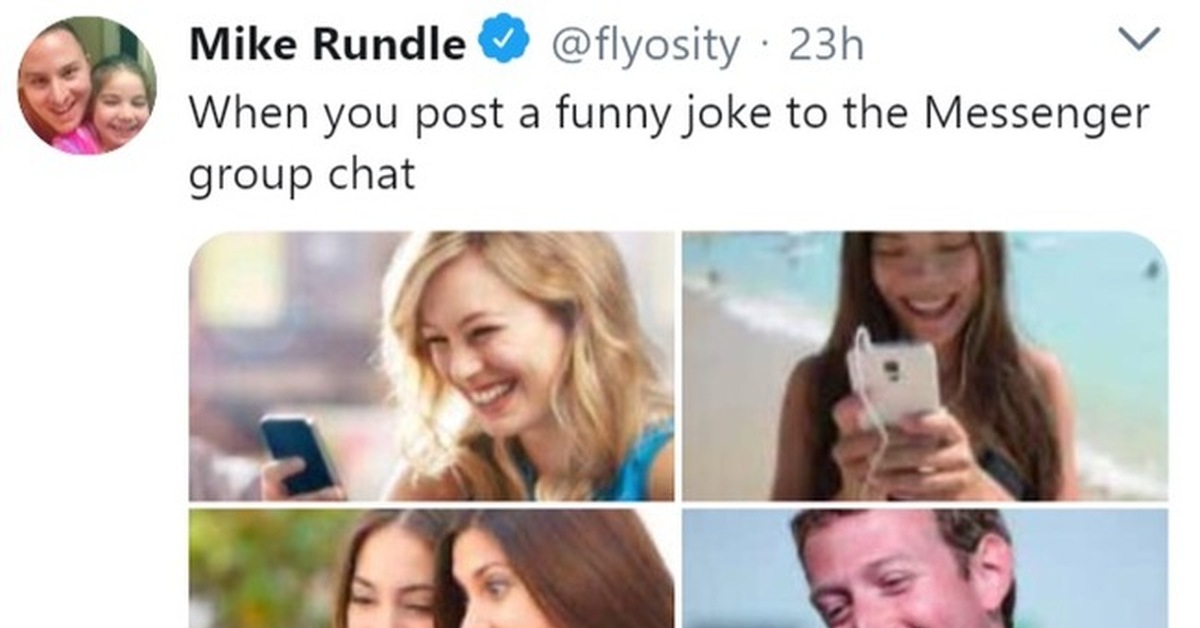Open the blonde woman laughing photo

(x=432, y=366)
